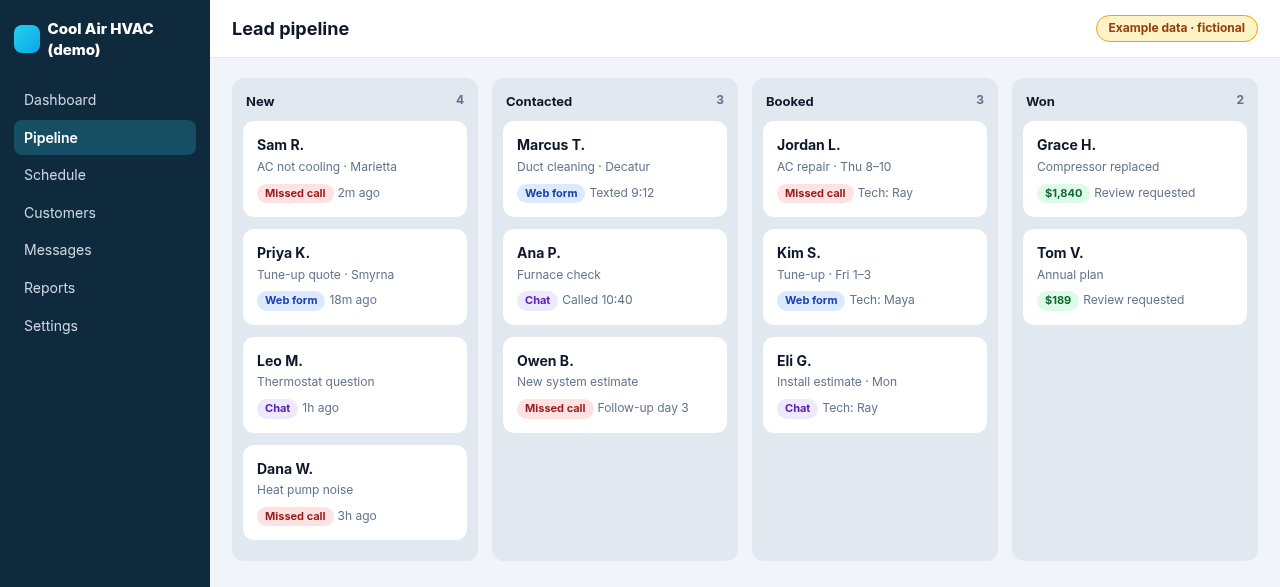Click Web form tag on Marcus T.
The height and width of the screenshot is (587, 1280).
click(x=551, y=193)
